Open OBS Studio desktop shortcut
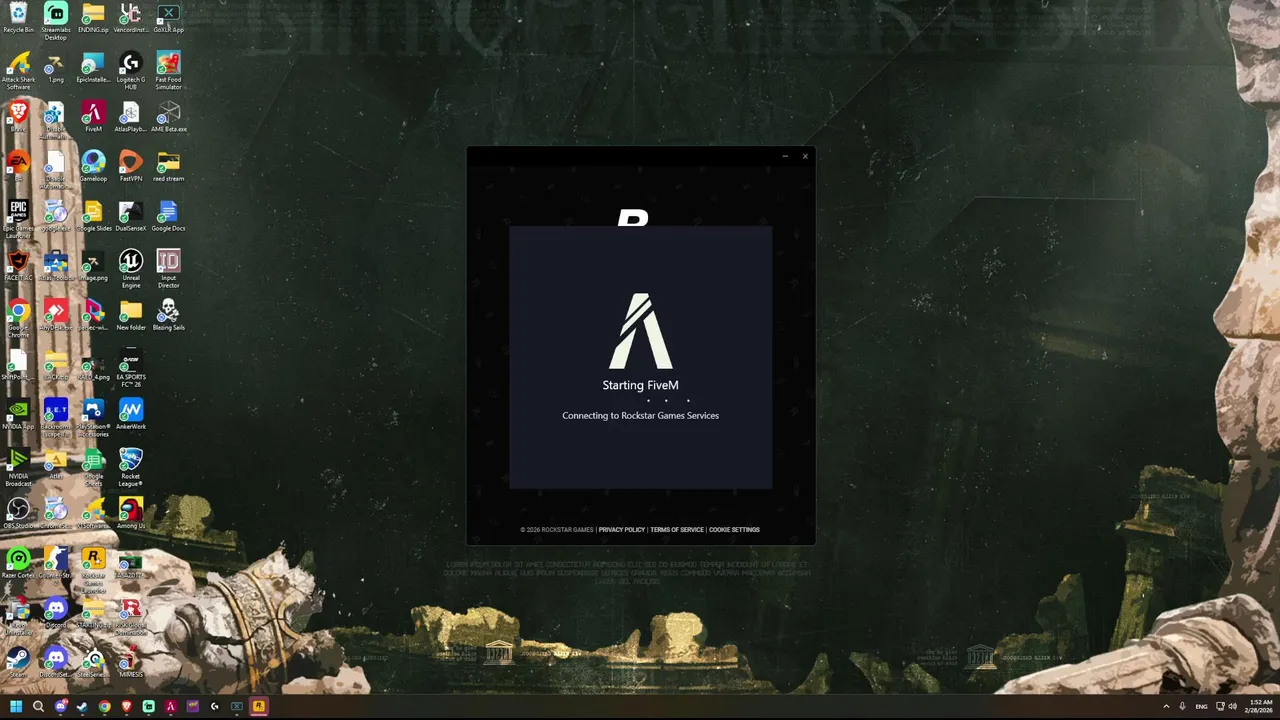Screen dimensions: 1280x720 pos(18,514)
